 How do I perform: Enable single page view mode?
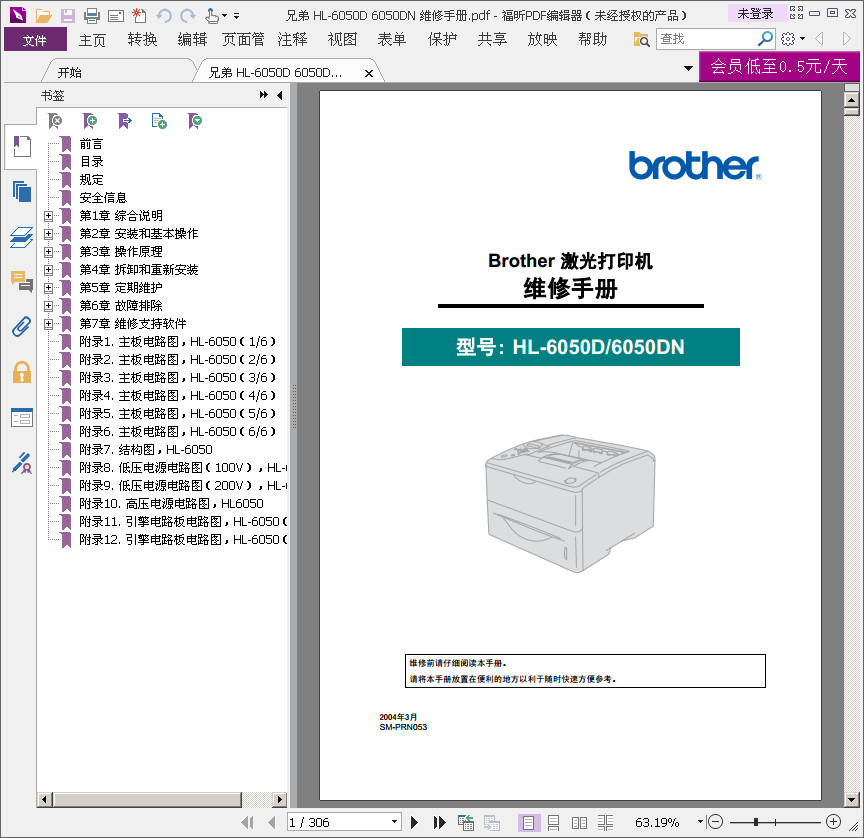click(x=528, y=823)
